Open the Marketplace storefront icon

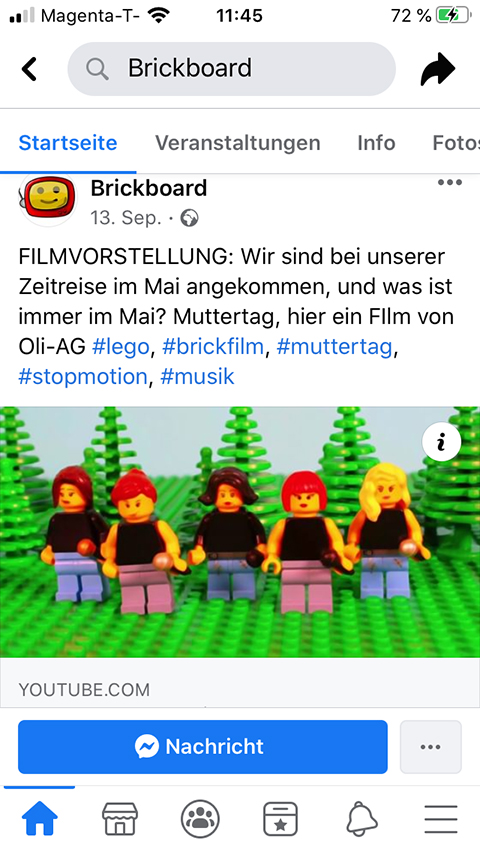120,819
